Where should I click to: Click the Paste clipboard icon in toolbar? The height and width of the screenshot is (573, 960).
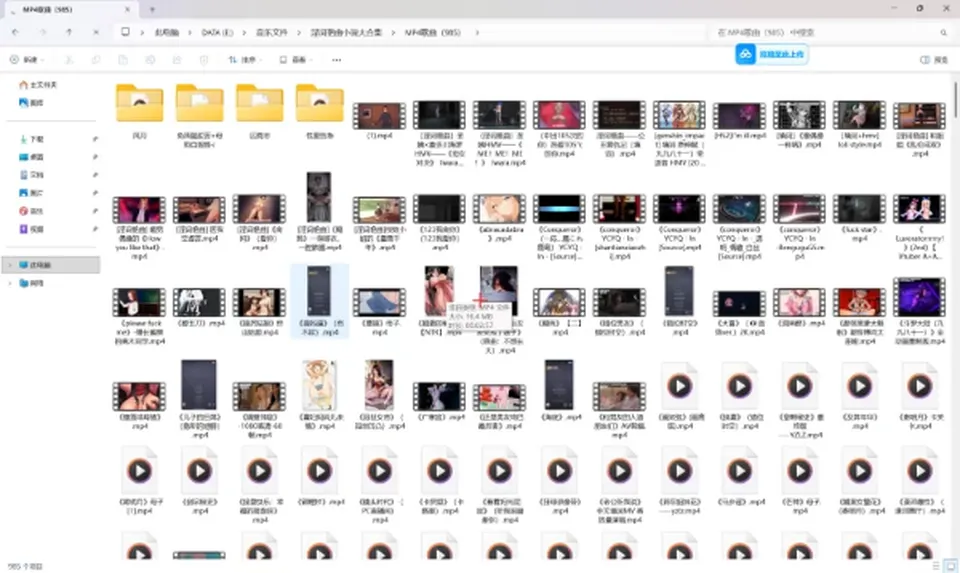tap(123, 60)
